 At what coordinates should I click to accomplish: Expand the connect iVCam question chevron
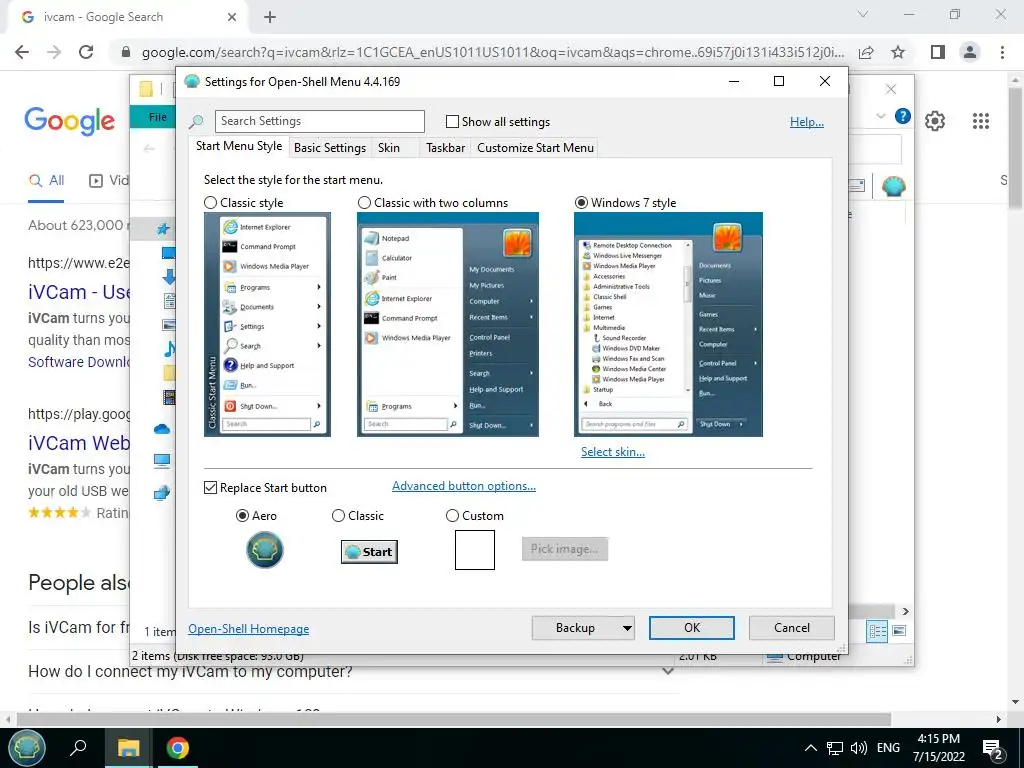coord(667,671)
